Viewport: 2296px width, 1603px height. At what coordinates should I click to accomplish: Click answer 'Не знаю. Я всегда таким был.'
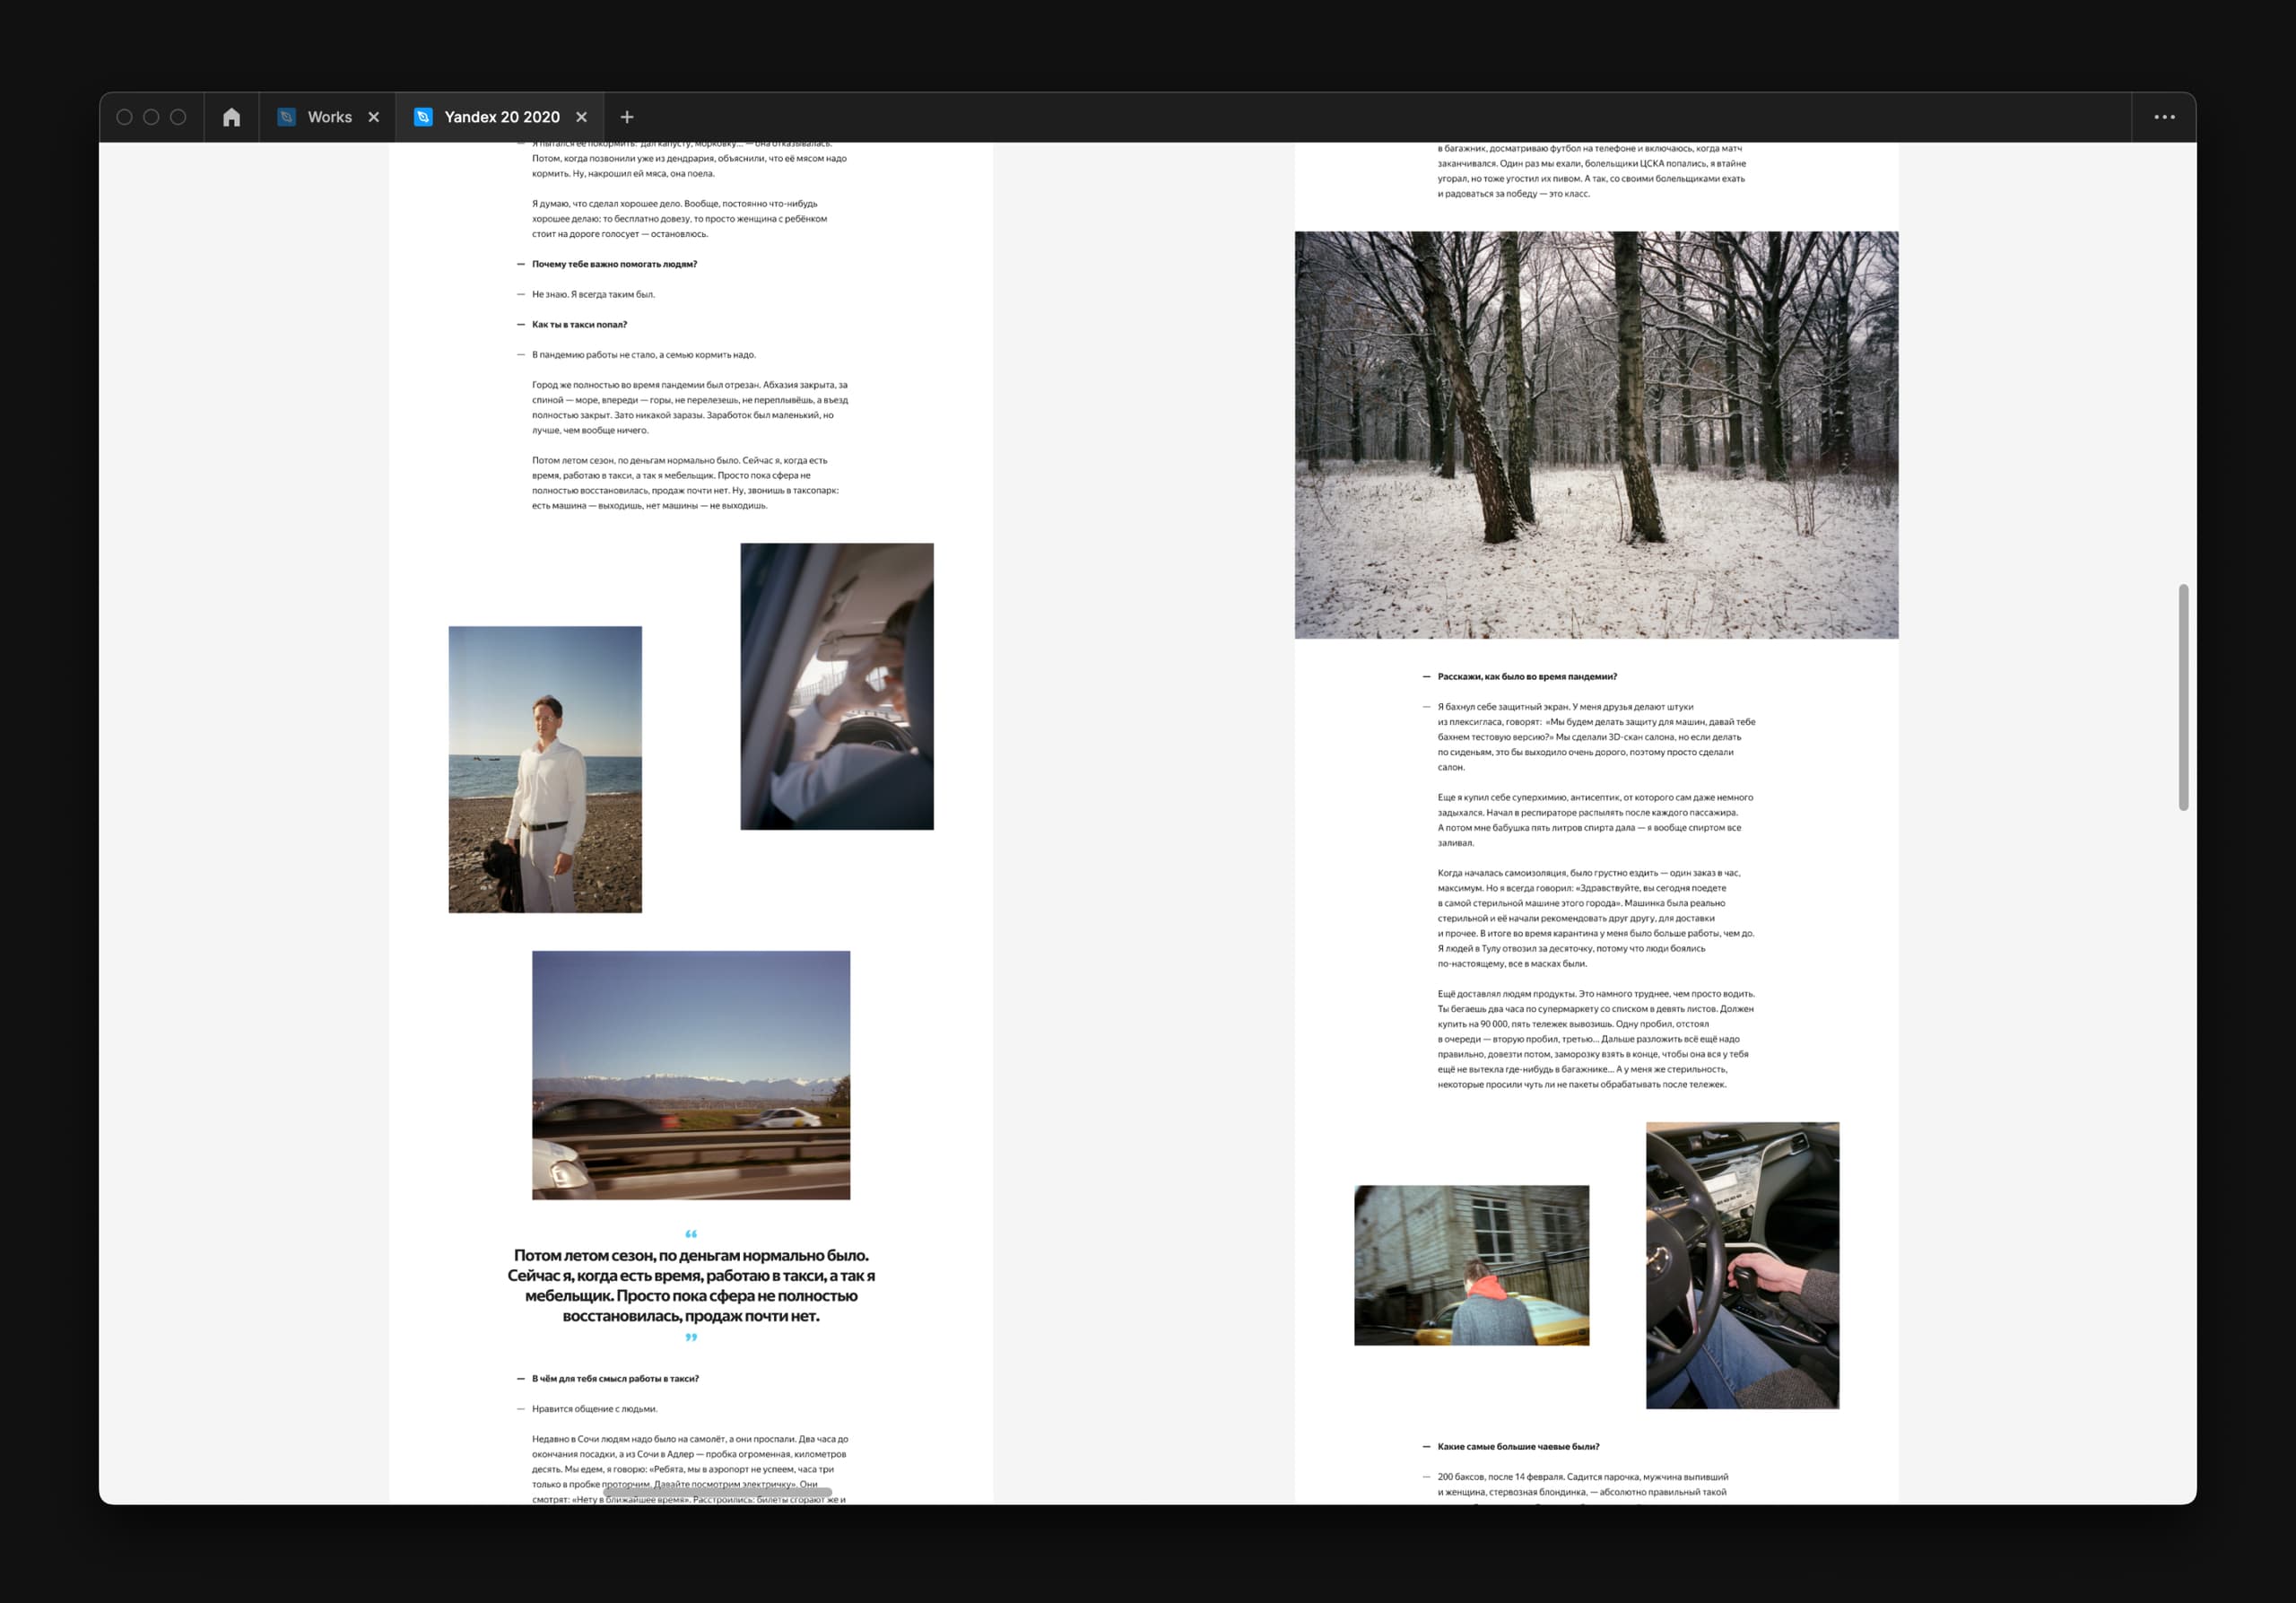[x=593, y=294]
